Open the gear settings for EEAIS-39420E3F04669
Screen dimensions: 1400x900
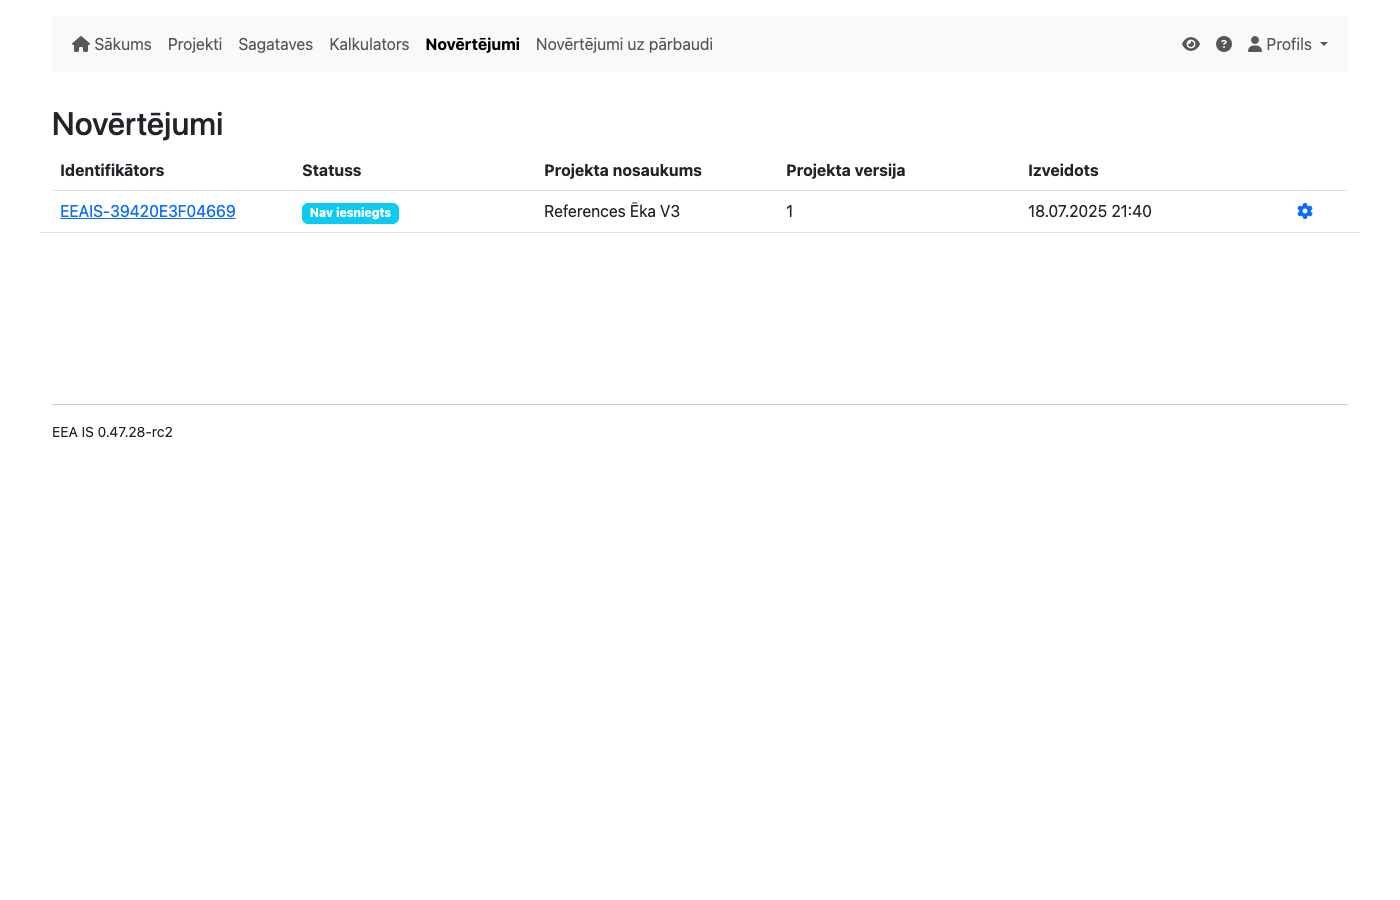pos(1304,211)
